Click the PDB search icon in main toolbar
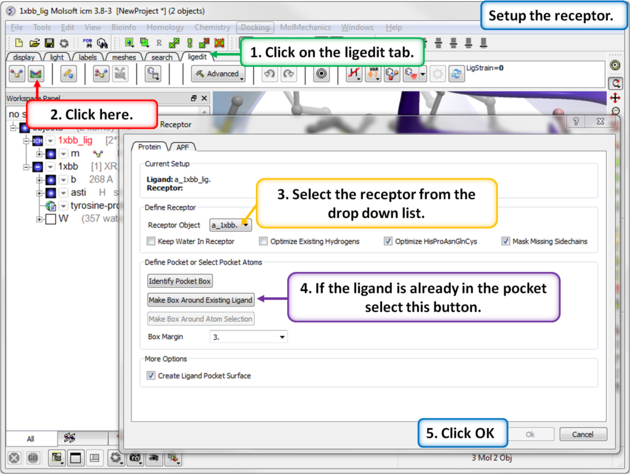 pyautogui.click(x=86, y=43)
